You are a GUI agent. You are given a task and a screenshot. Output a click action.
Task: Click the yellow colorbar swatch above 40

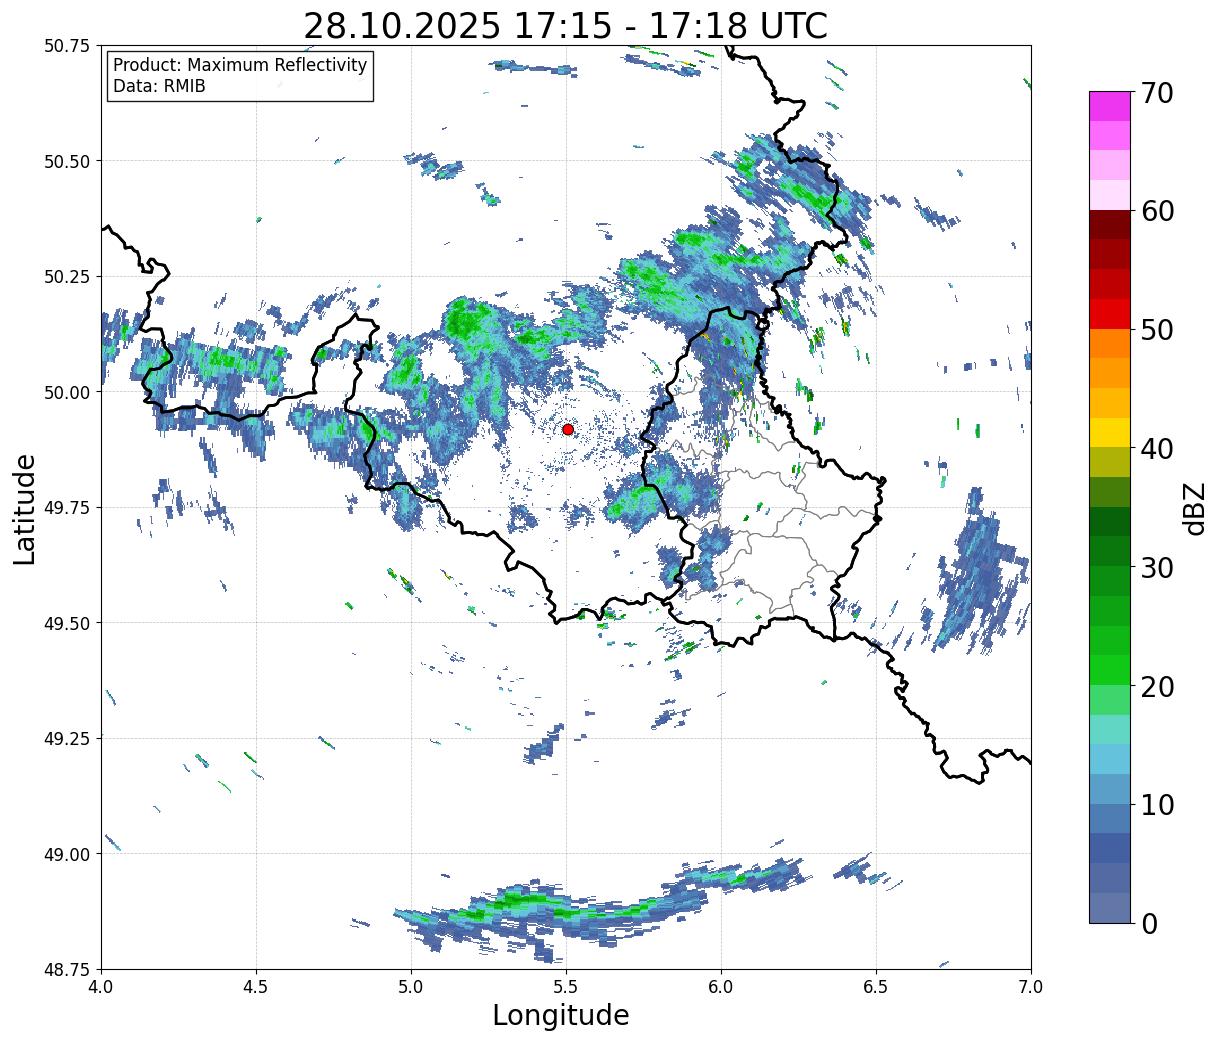pos(1110,432)
